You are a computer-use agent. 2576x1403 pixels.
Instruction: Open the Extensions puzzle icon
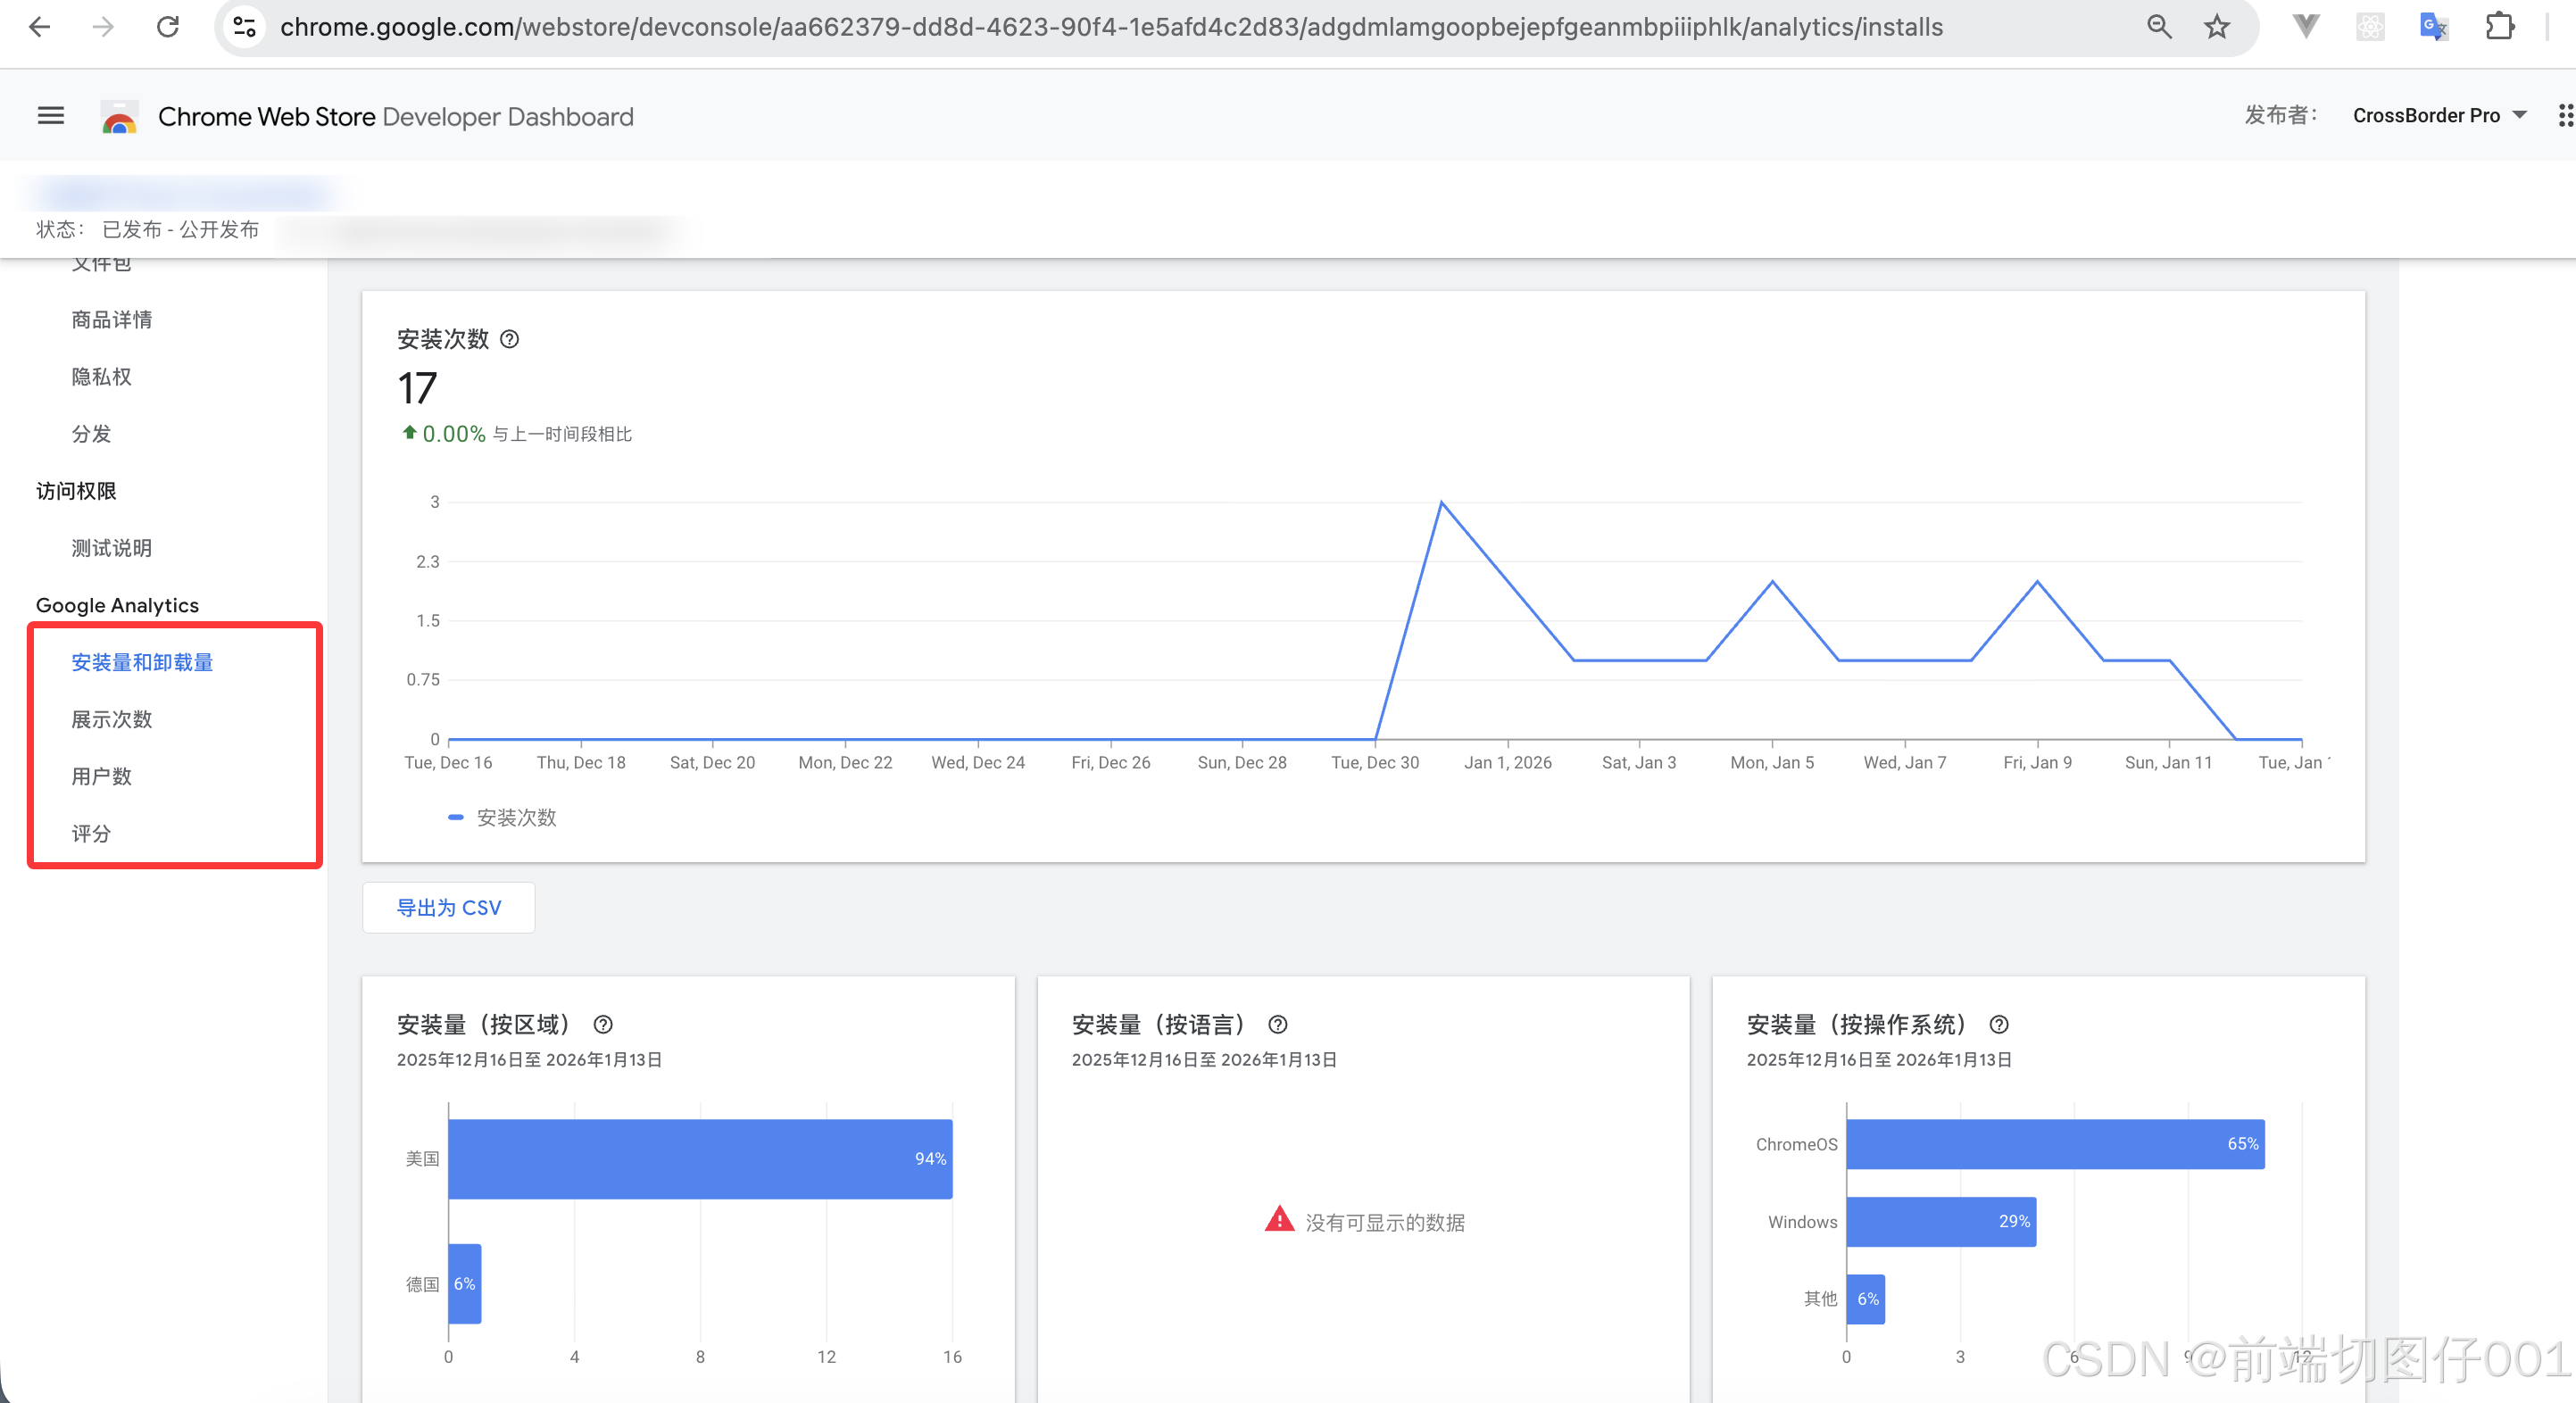pos(2499,27)
